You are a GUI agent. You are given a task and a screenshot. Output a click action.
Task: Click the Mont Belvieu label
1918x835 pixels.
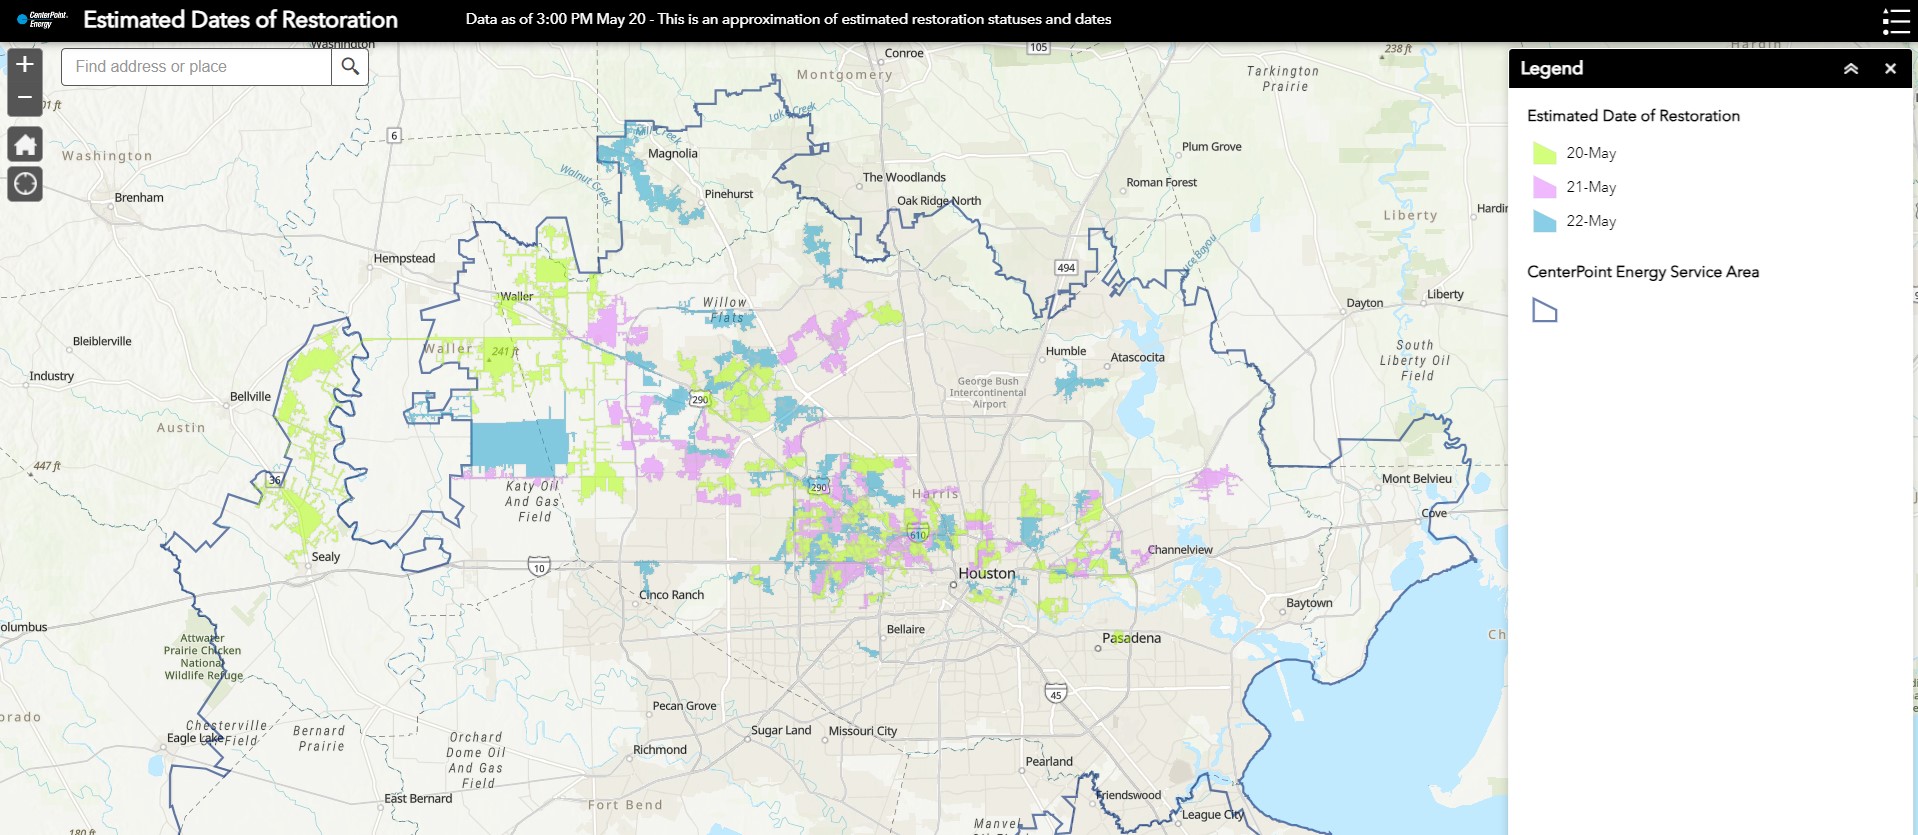tap(1416, 479)
